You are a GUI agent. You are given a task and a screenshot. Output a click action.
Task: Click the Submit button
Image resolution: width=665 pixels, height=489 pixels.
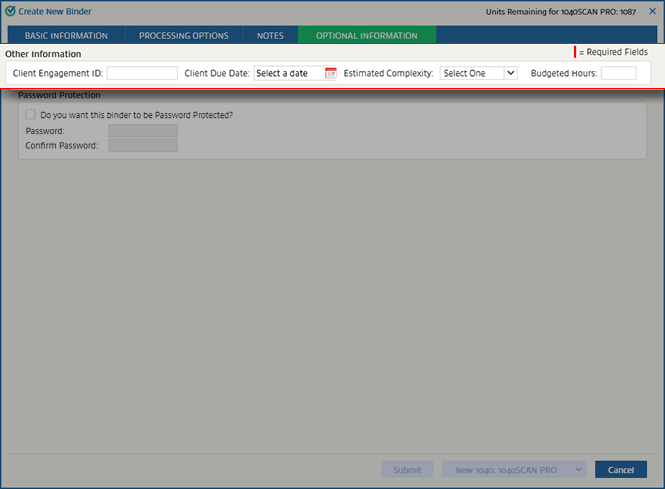tap(407, 469)
